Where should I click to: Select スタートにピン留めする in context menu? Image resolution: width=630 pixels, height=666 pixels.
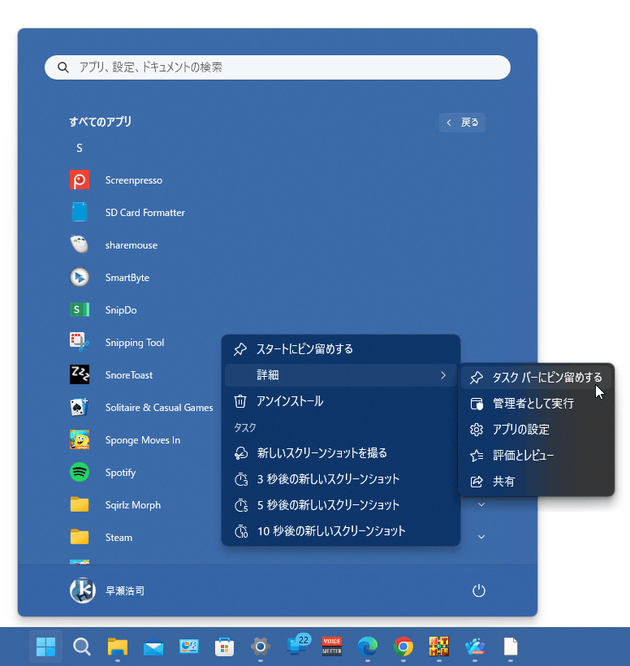341,349
